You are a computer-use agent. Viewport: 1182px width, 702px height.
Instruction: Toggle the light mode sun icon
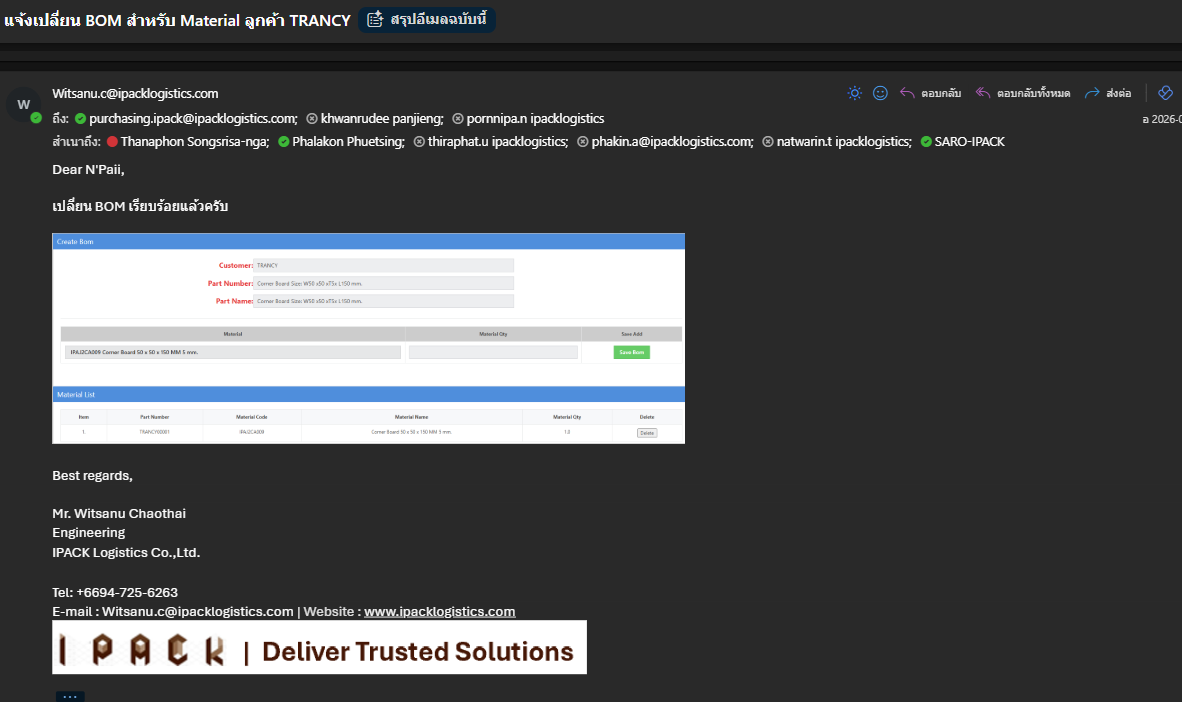(854, 93)
